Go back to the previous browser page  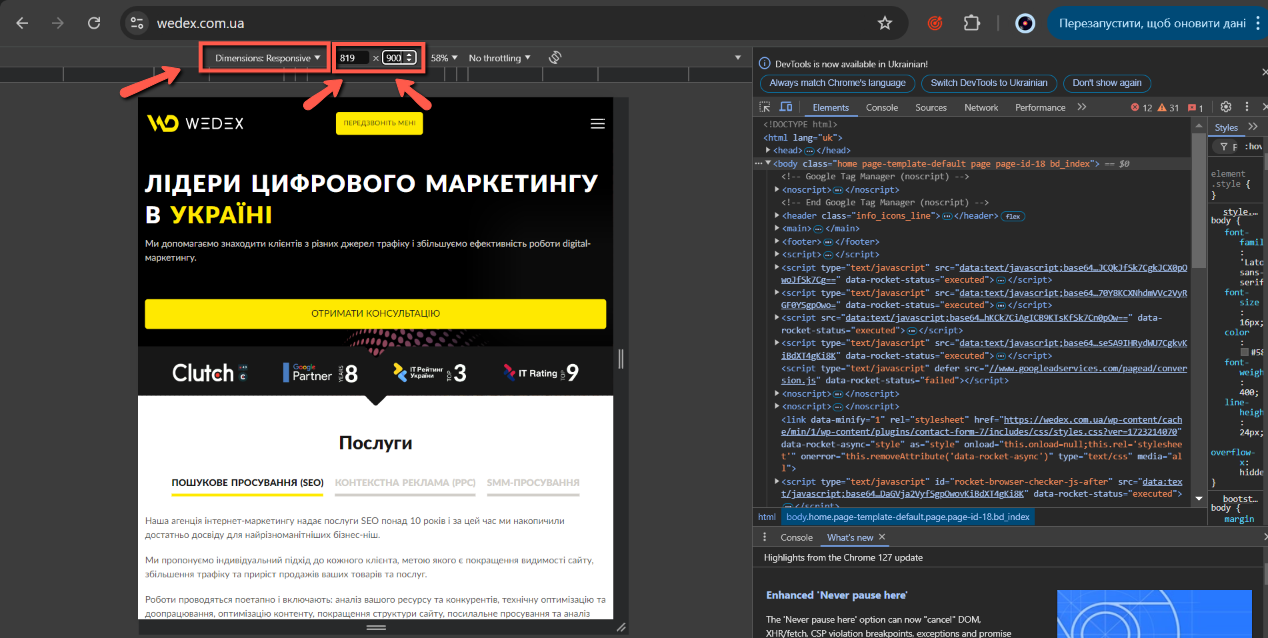(22, 22)
